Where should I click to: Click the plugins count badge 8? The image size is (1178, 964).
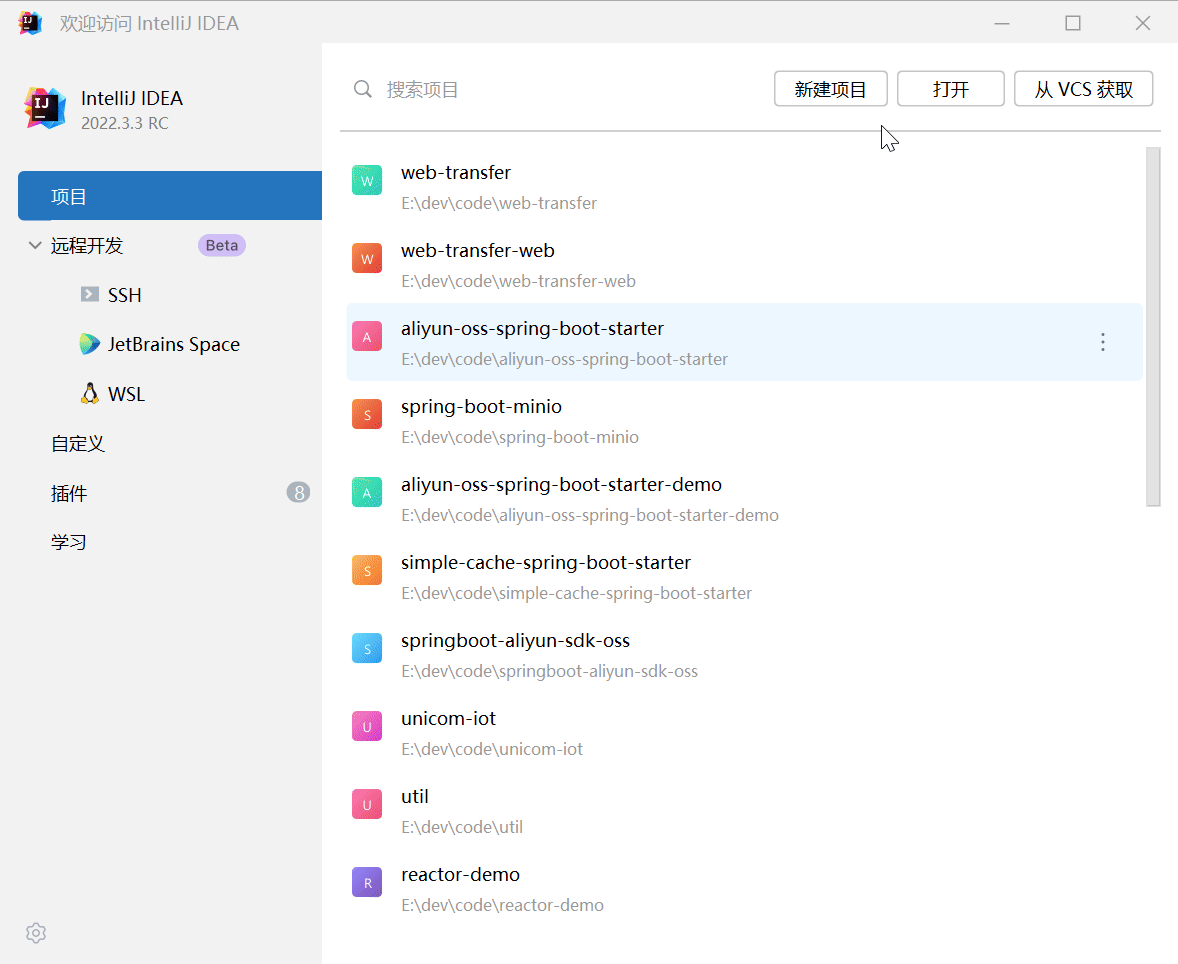[298, 492]
